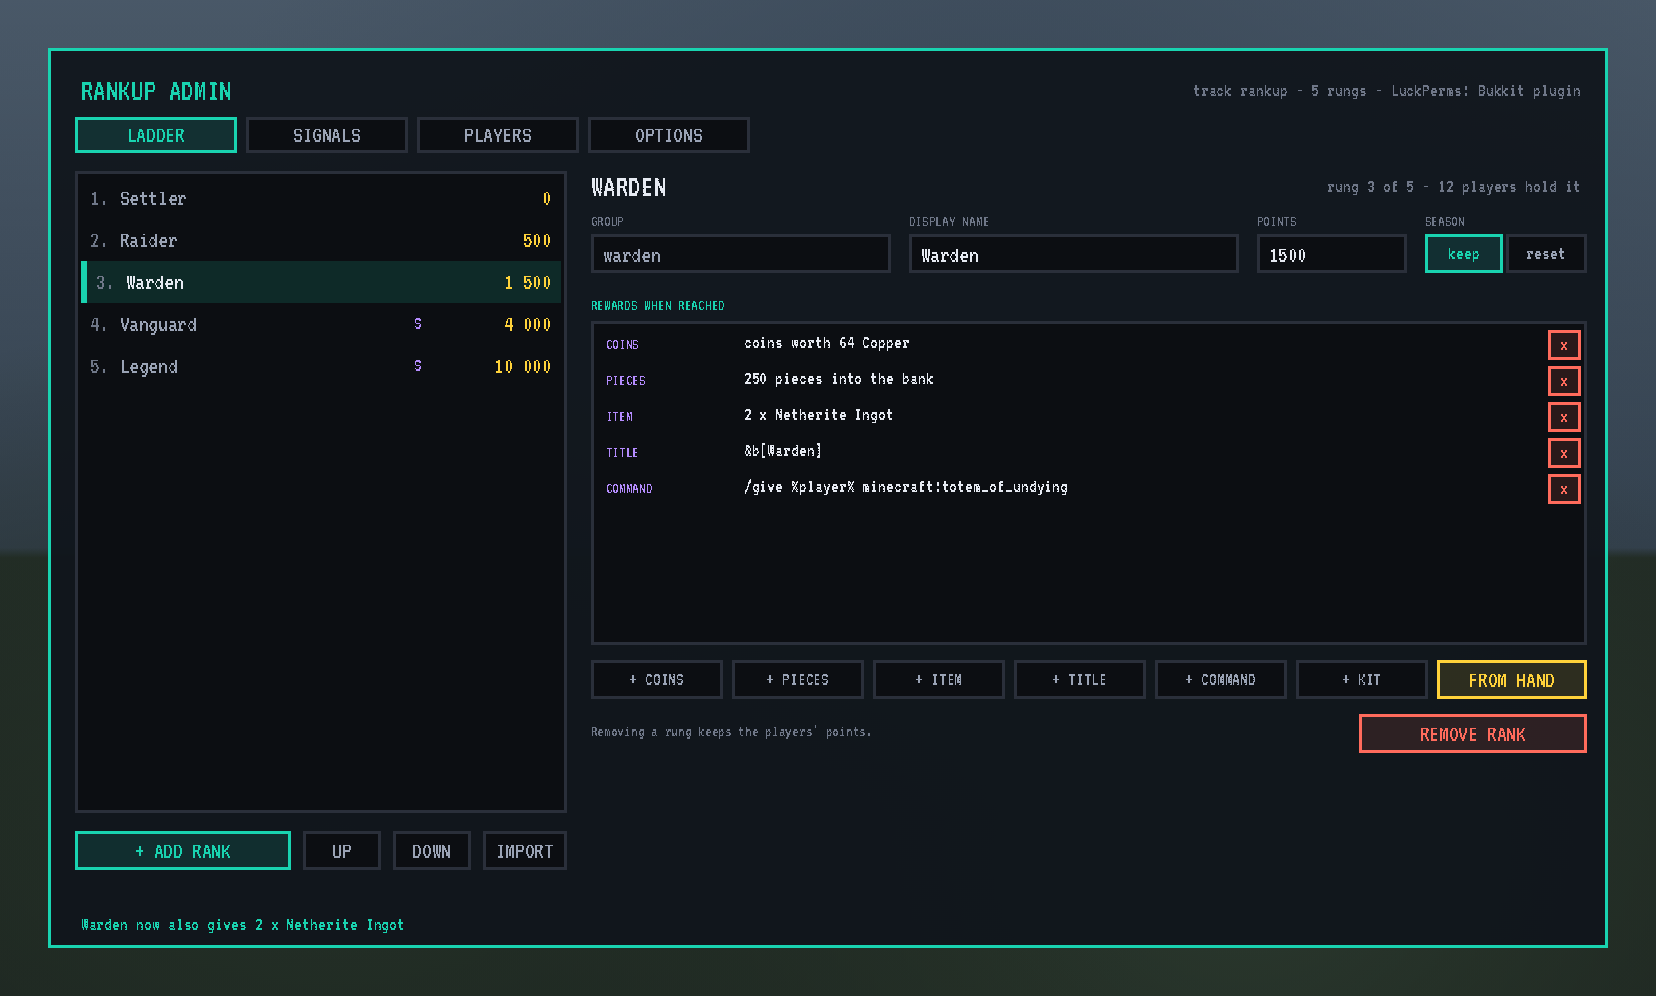Viewport: 1656px width, 996px height.
Task: Click the From Hand button
Action: click(x=1512, y=680)
